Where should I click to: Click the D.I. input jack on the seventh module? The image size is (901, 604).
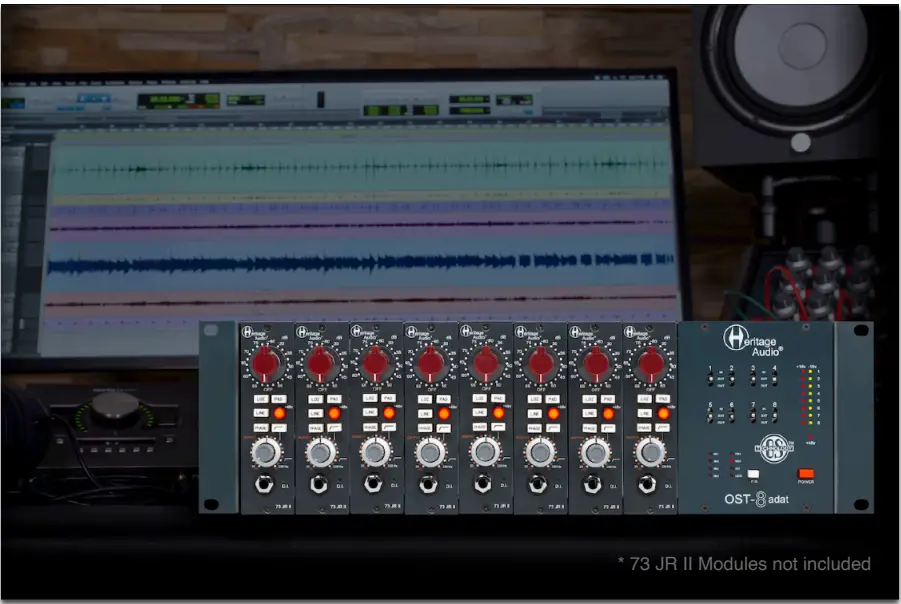point(592,484)
